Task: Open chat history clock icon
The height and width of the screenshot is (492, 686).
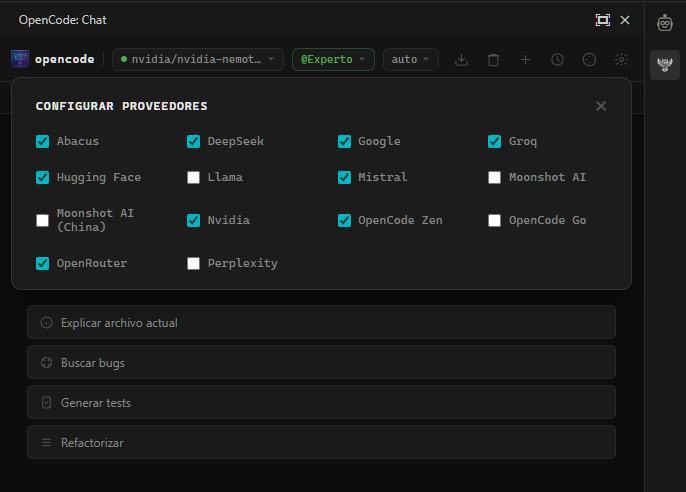Action: [557, 59]
